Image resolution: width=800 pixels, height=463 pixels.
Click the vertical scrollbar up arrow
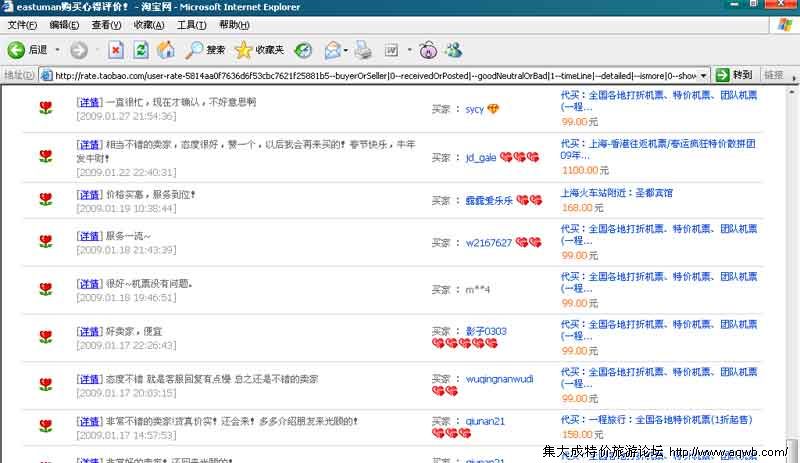click(791, 92)
